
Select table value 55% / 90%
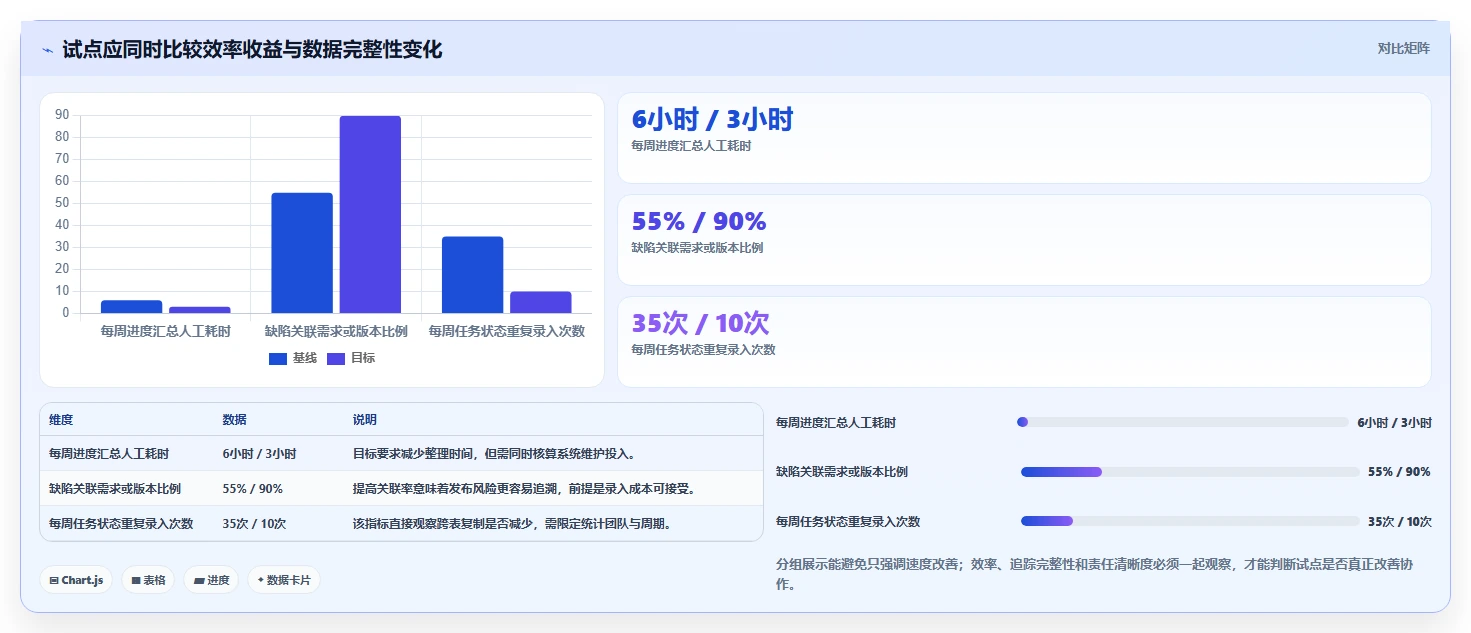252,489
